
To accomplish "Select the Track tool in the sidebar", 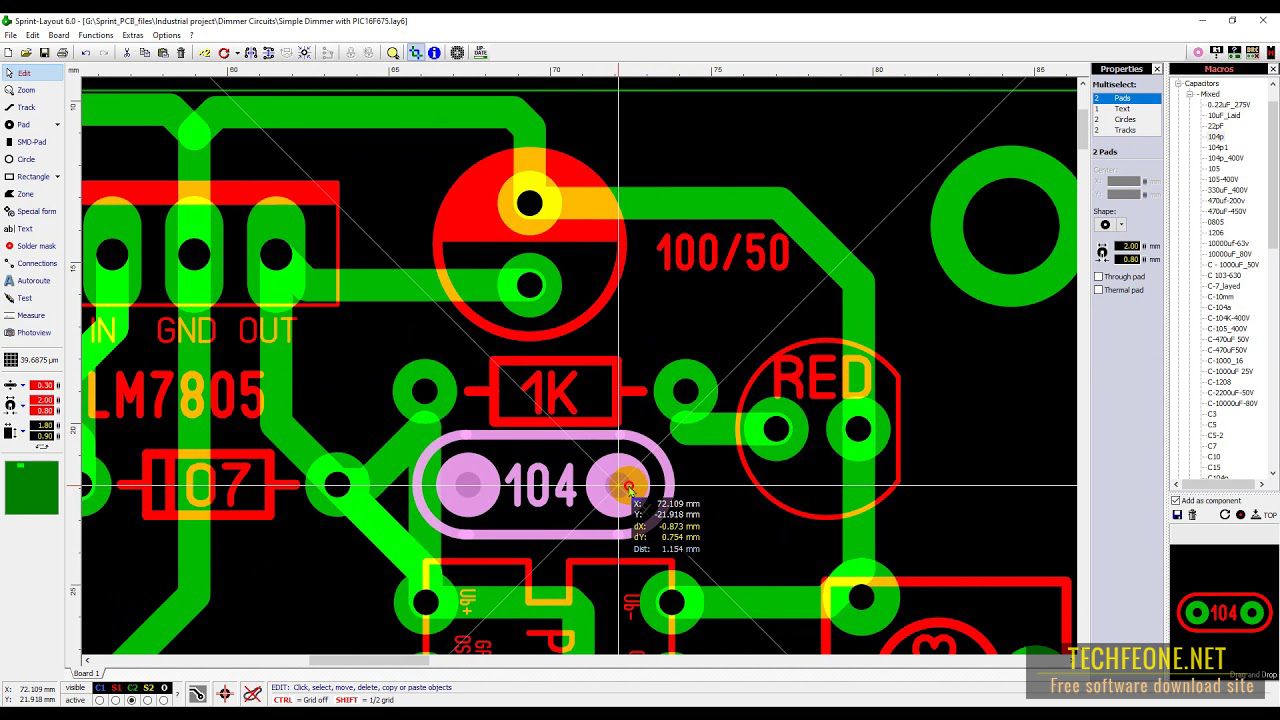I will click(25, 107).
